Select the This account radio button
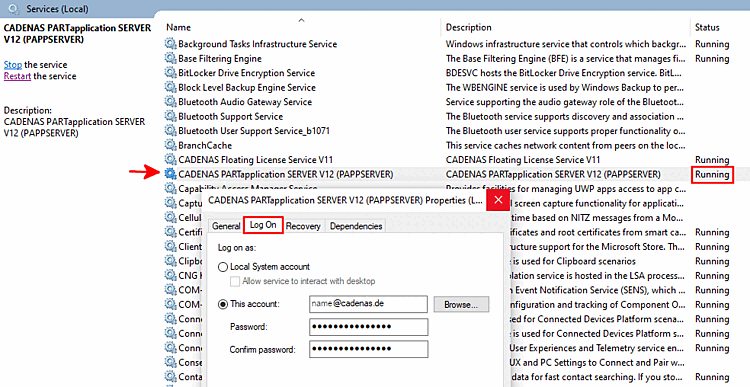The height and width of the screenshot is (387, 750). click(x=222, y=304)
